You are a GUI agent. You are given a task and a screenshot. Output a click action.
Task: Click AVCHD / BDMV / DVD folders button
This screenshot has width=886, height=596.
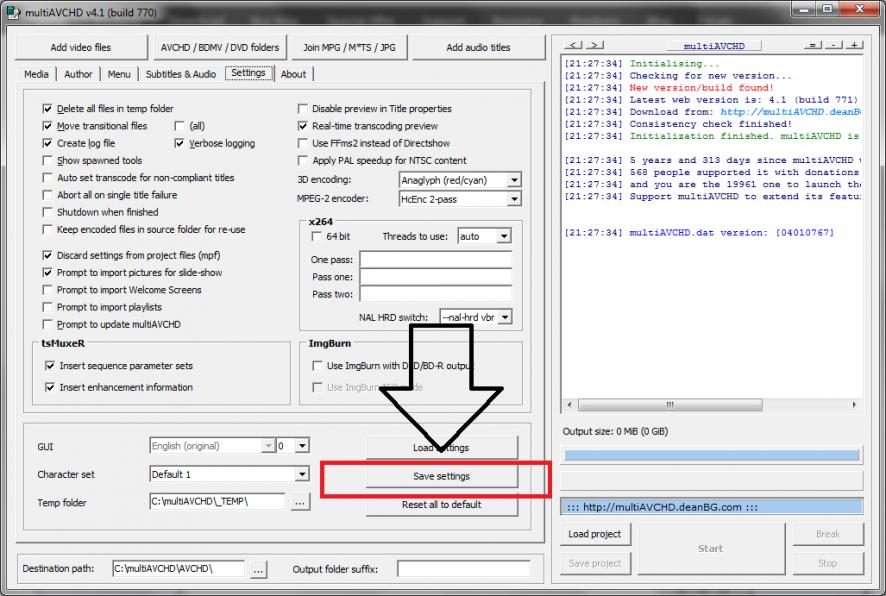pos(220,47)
